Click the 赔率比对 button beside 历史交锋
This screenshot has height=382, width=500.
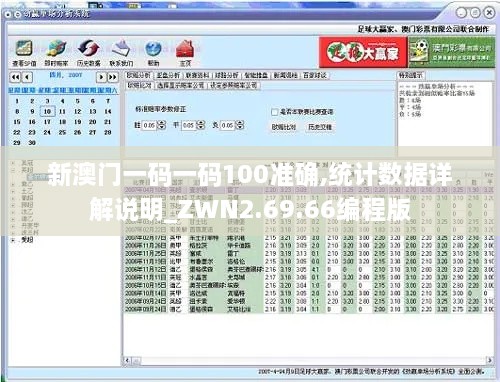pos(284,127)
